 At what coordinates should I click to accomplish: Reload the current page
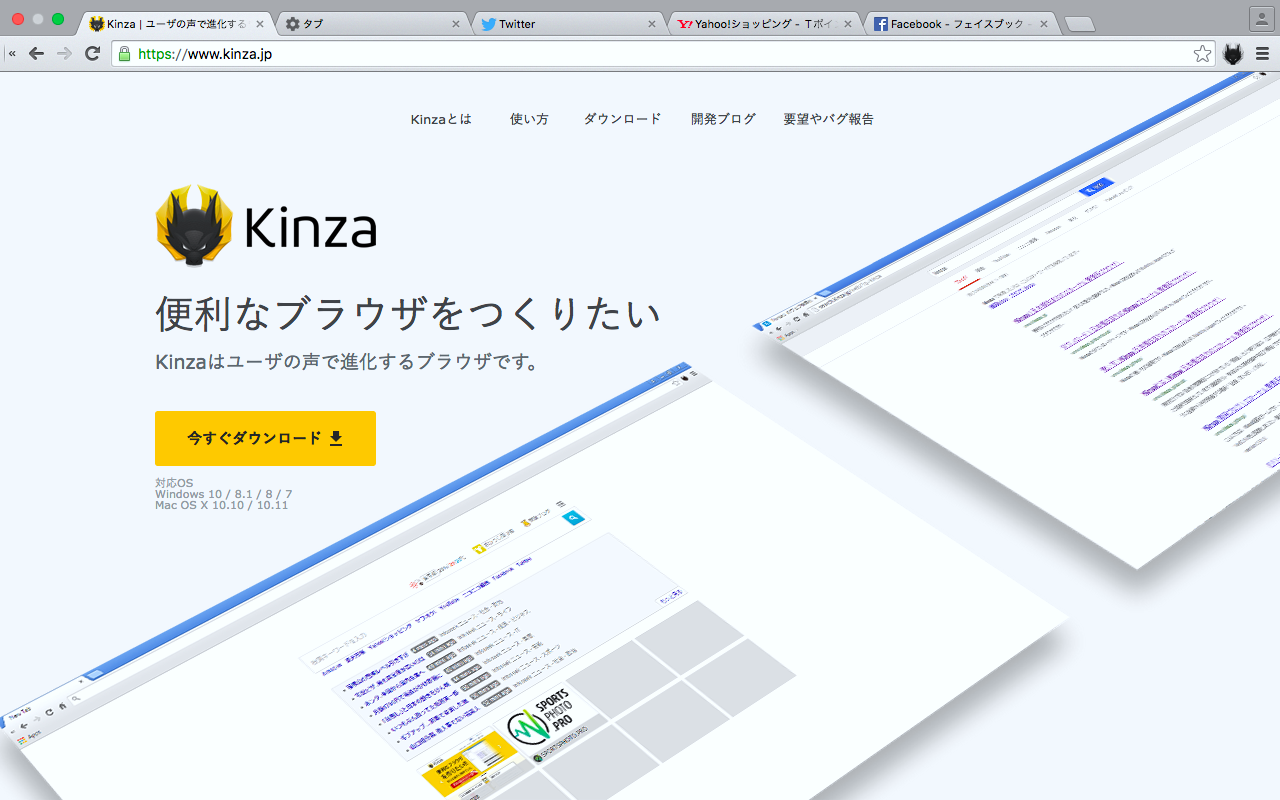[x=92, y=54]
